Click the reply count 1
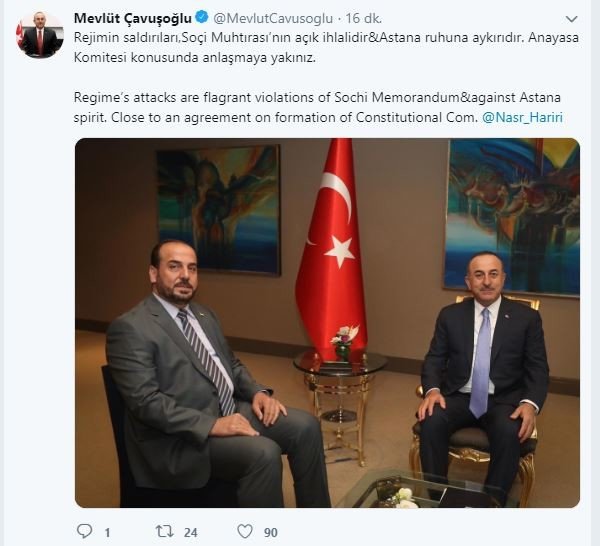 coord(108,532)
